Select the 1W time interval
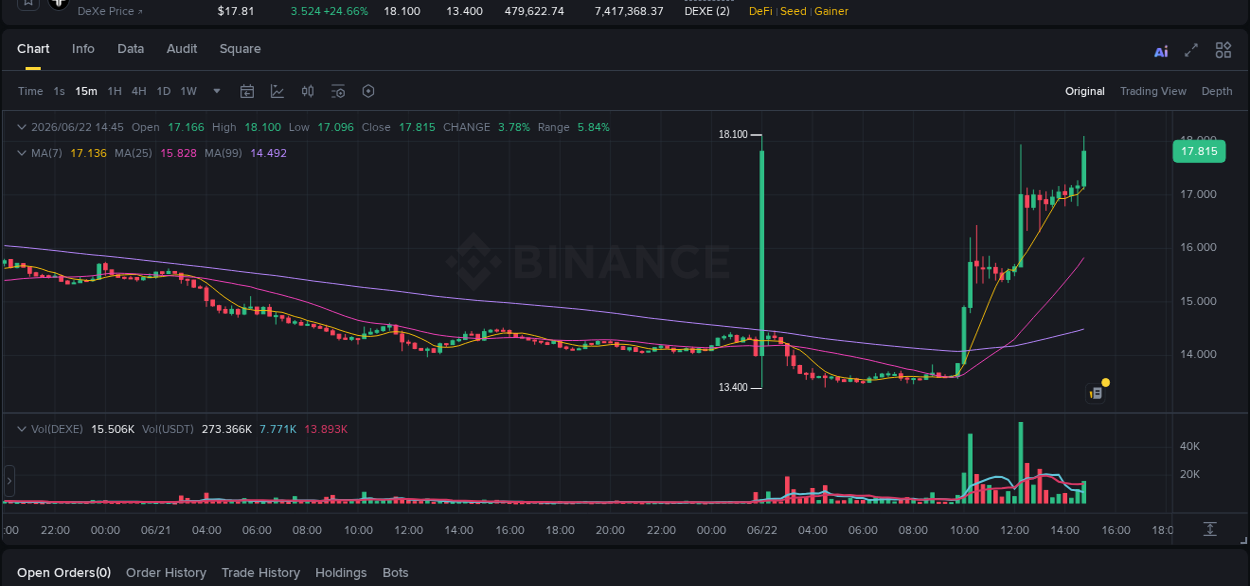The height and width of the screenshot is (586, 1250). tap(188, 91)
